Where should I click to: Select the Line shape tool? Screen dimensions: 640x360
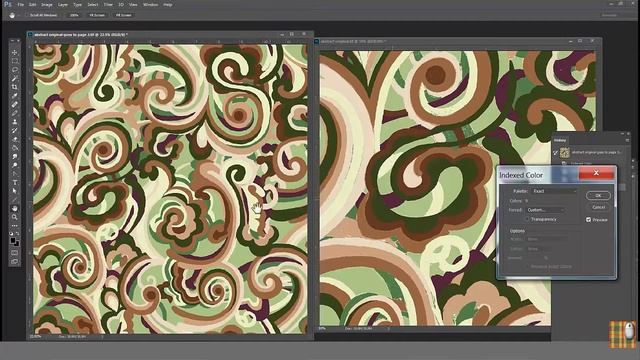click(x=15, y=200)
